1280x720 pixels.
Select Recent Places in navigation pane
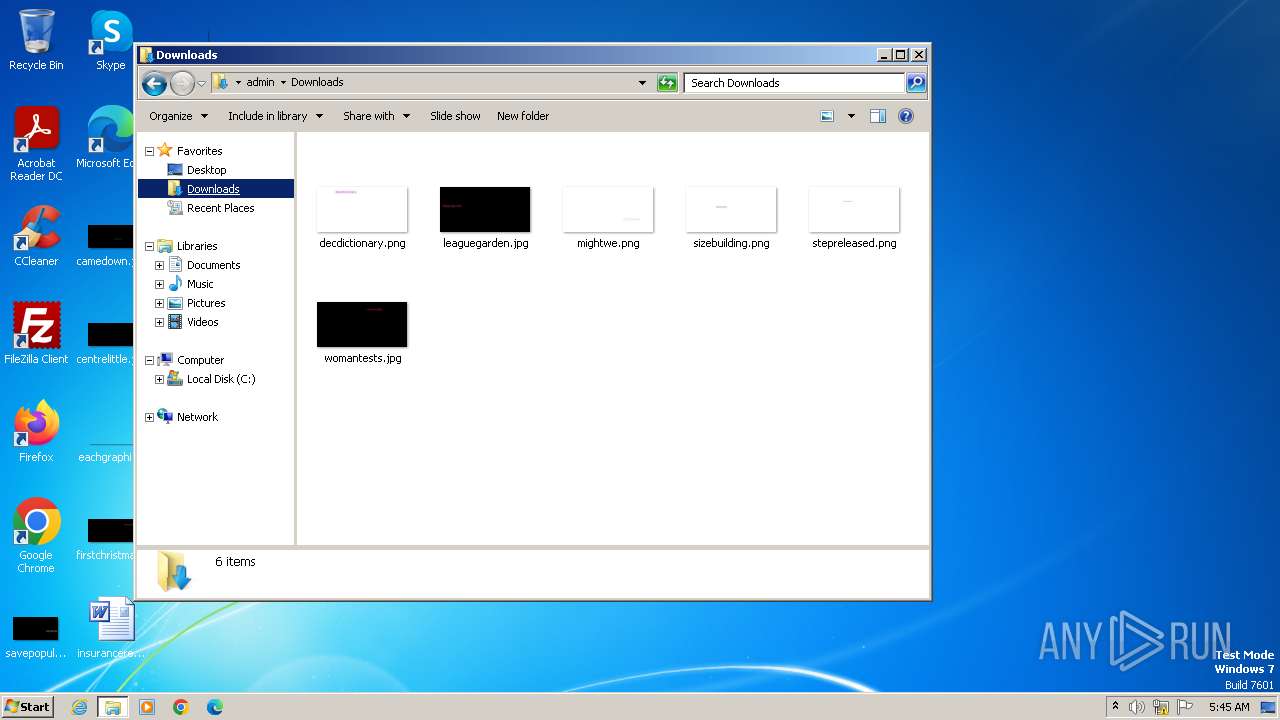[220, 208]
